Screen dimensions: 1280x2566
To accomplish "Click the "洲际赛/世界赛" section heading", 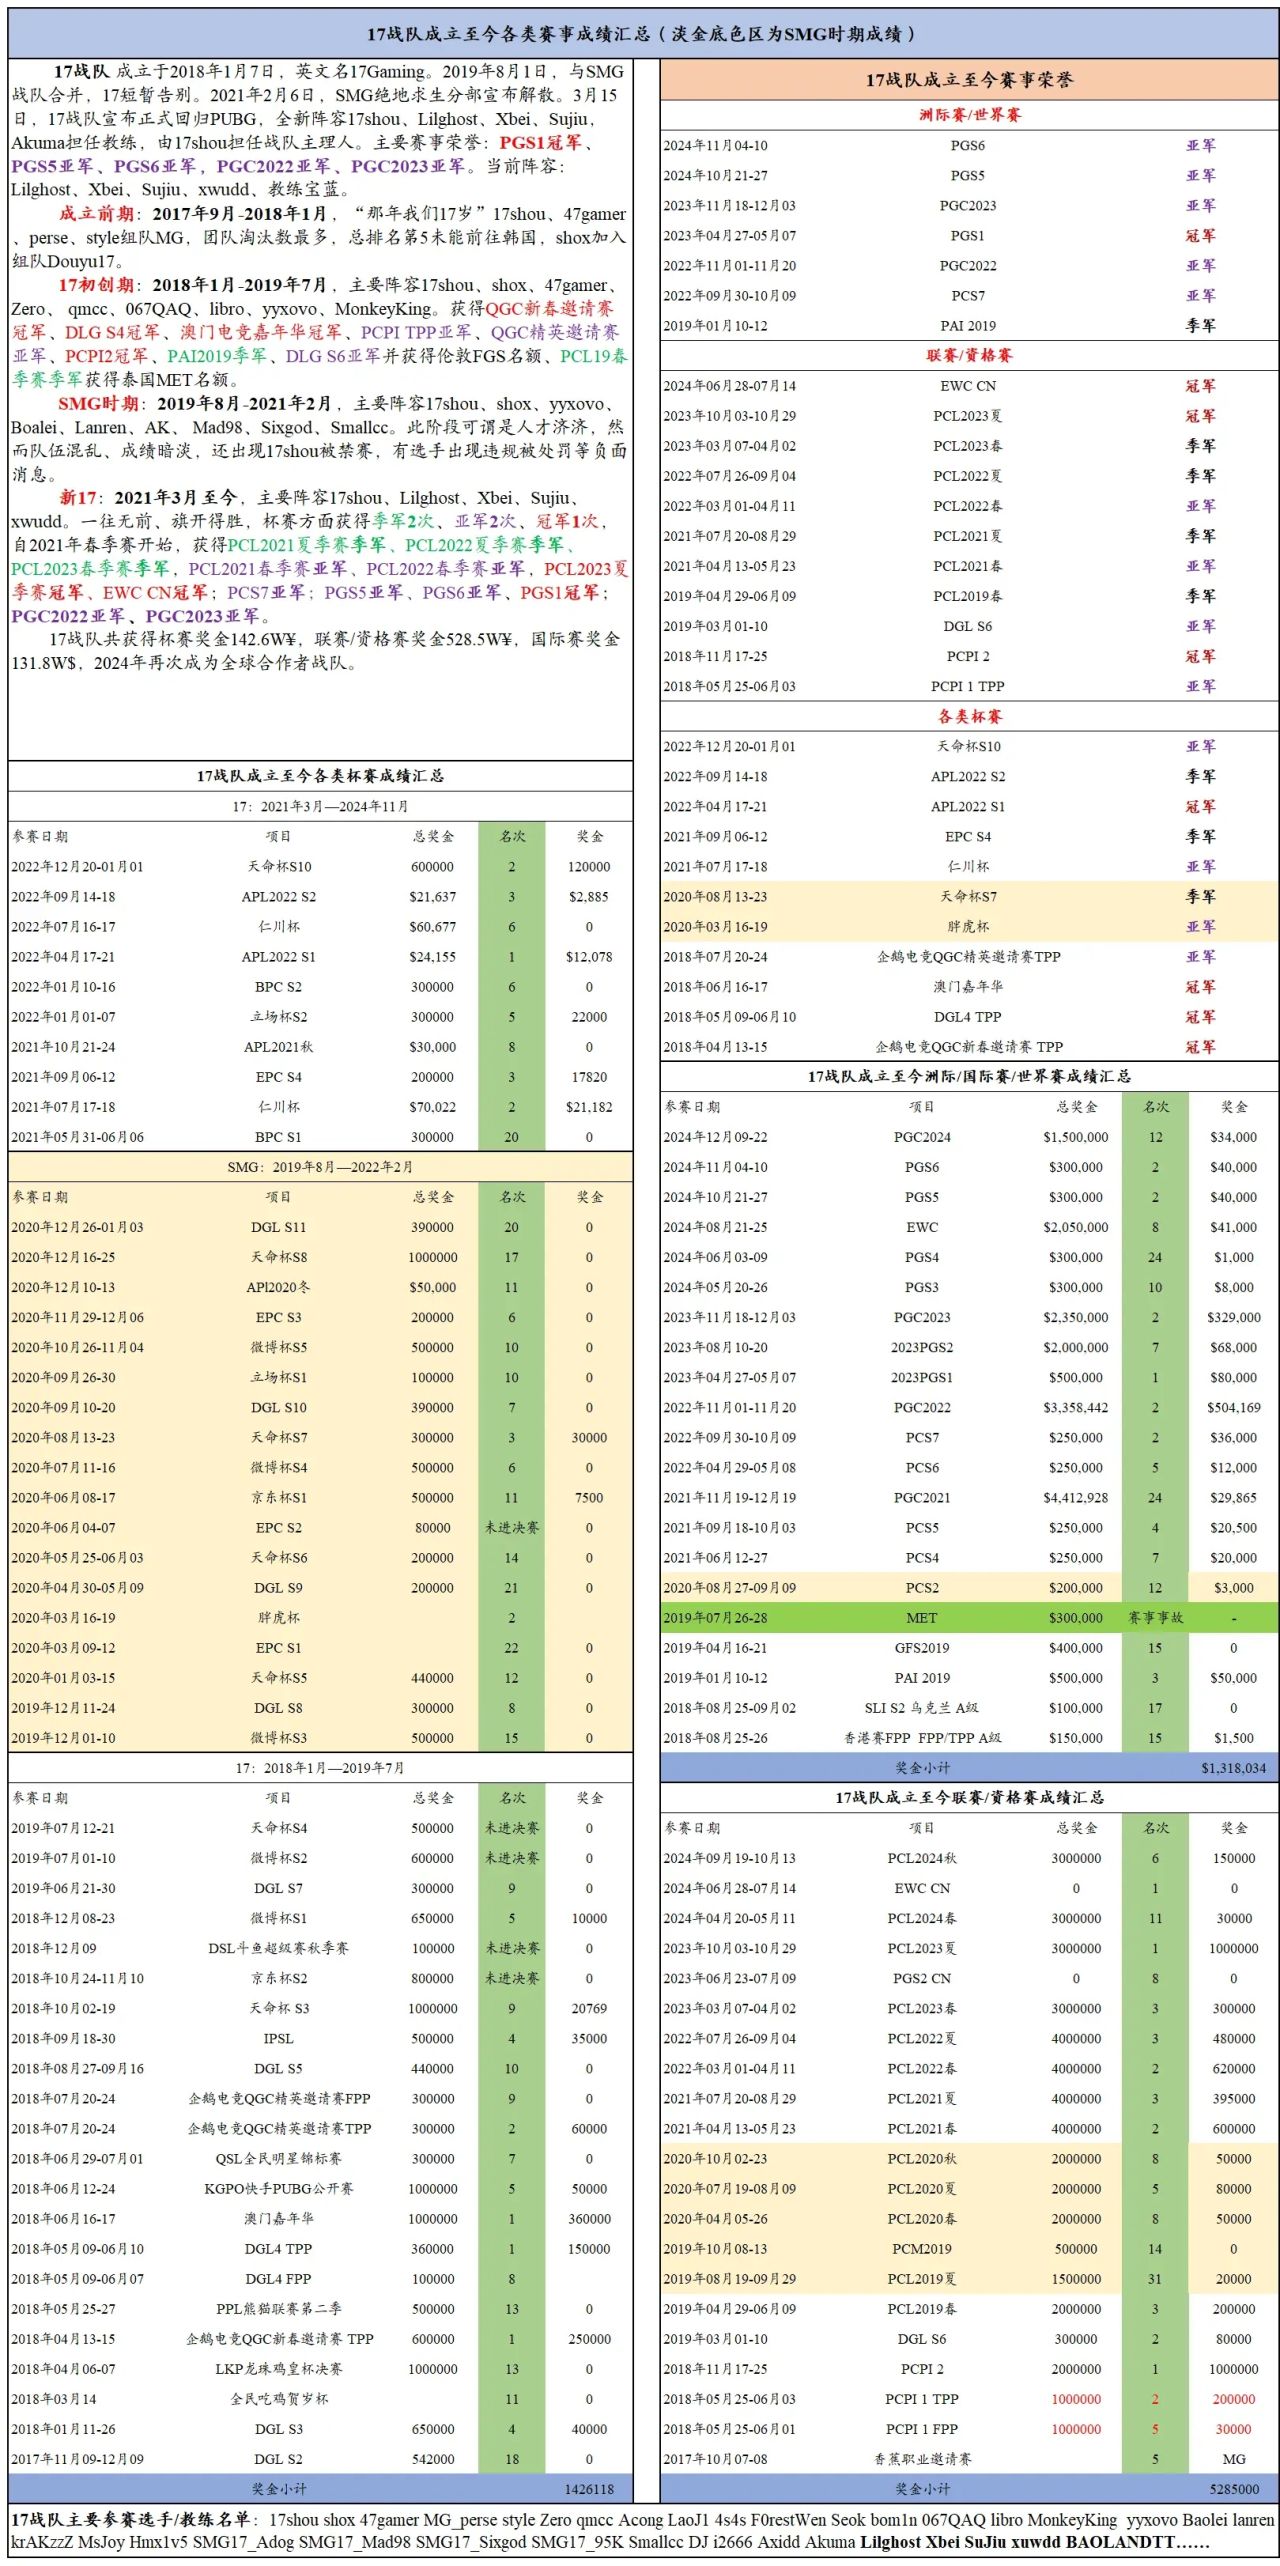I will 969,115.
